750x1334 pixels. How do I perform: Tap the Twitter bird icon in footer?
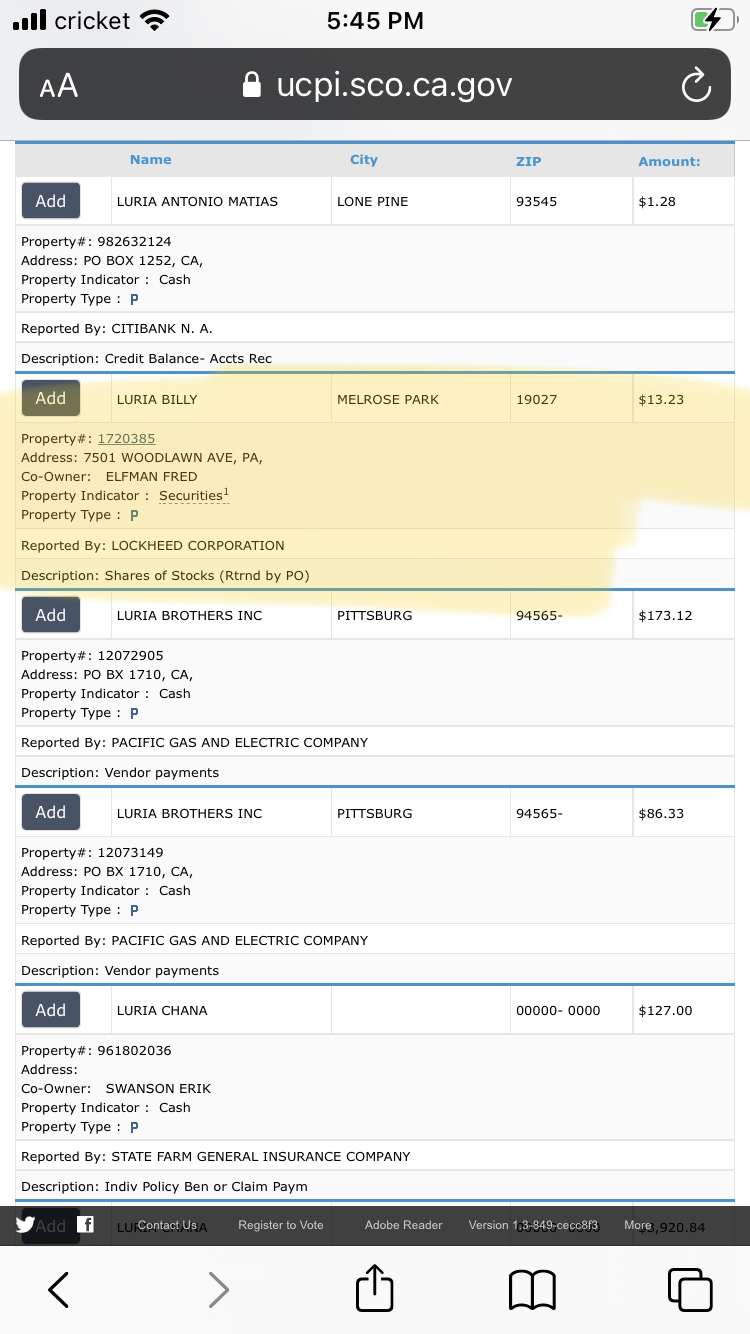tap(26, 1225)
